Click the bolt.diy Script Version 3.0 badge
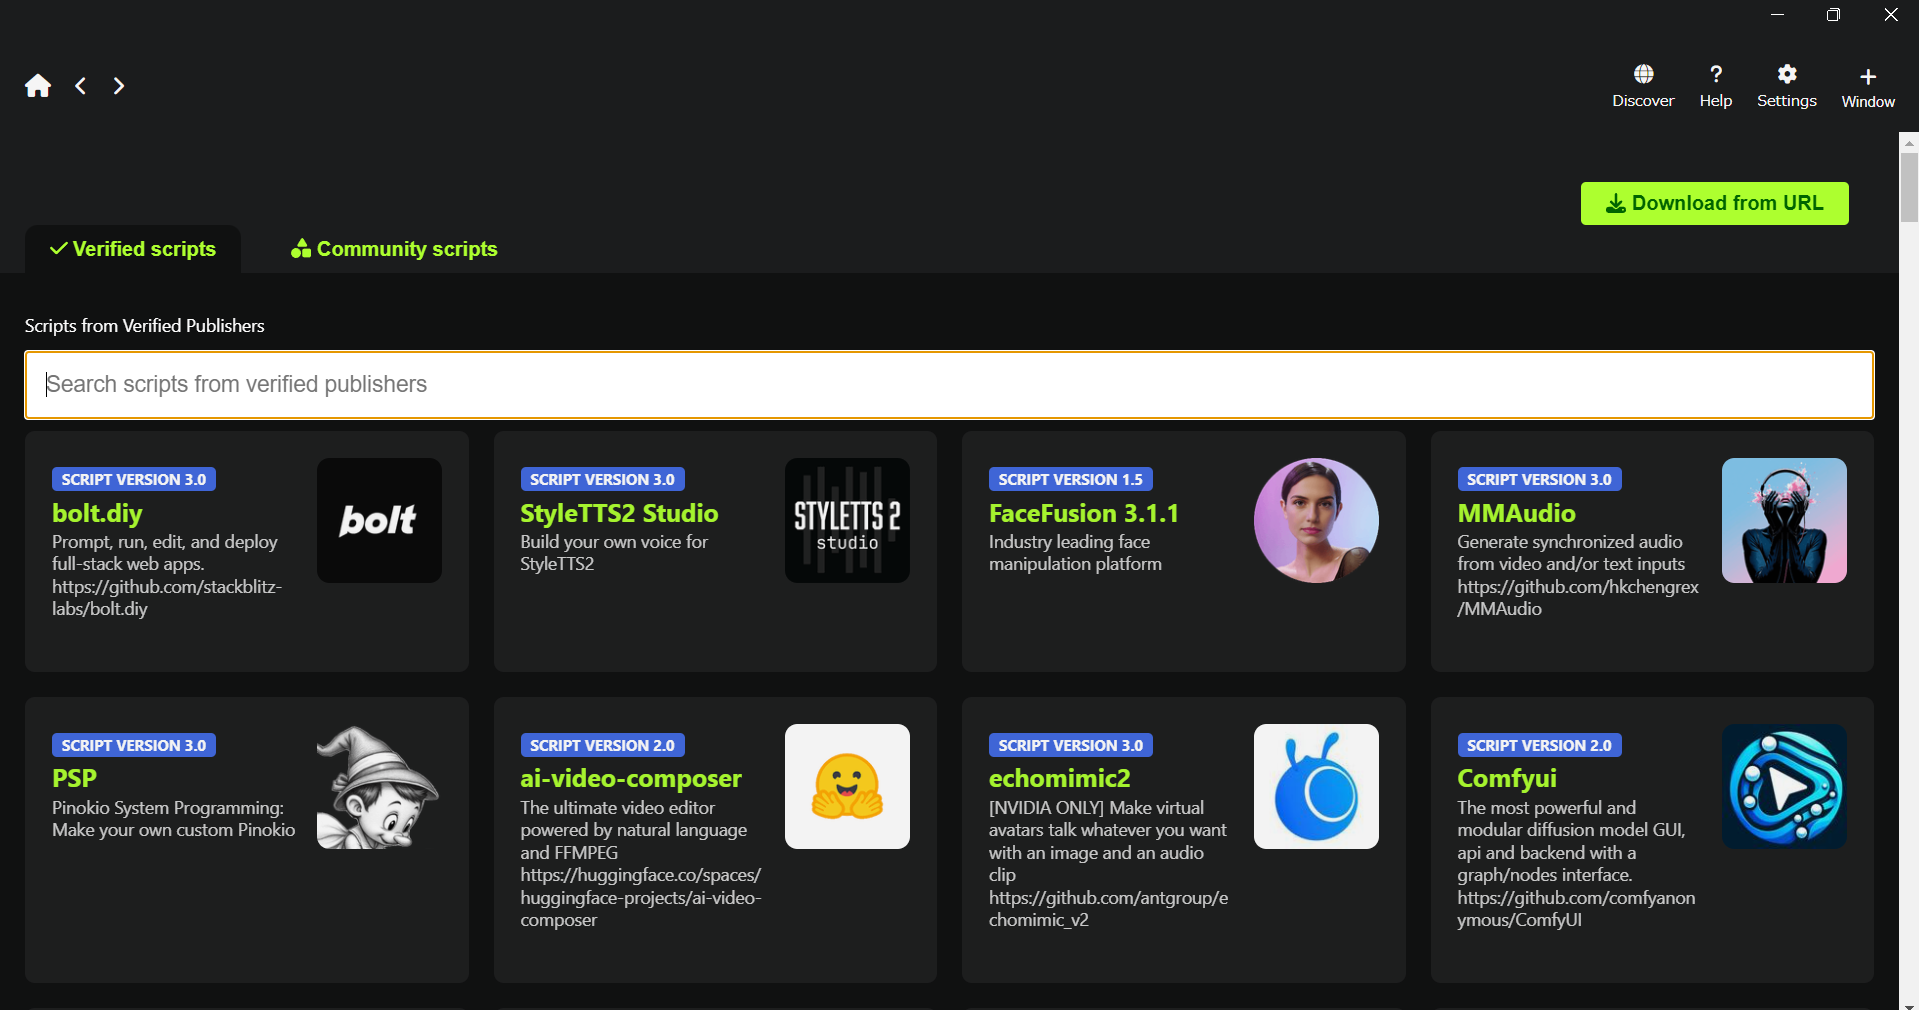 tap(134, 479)
